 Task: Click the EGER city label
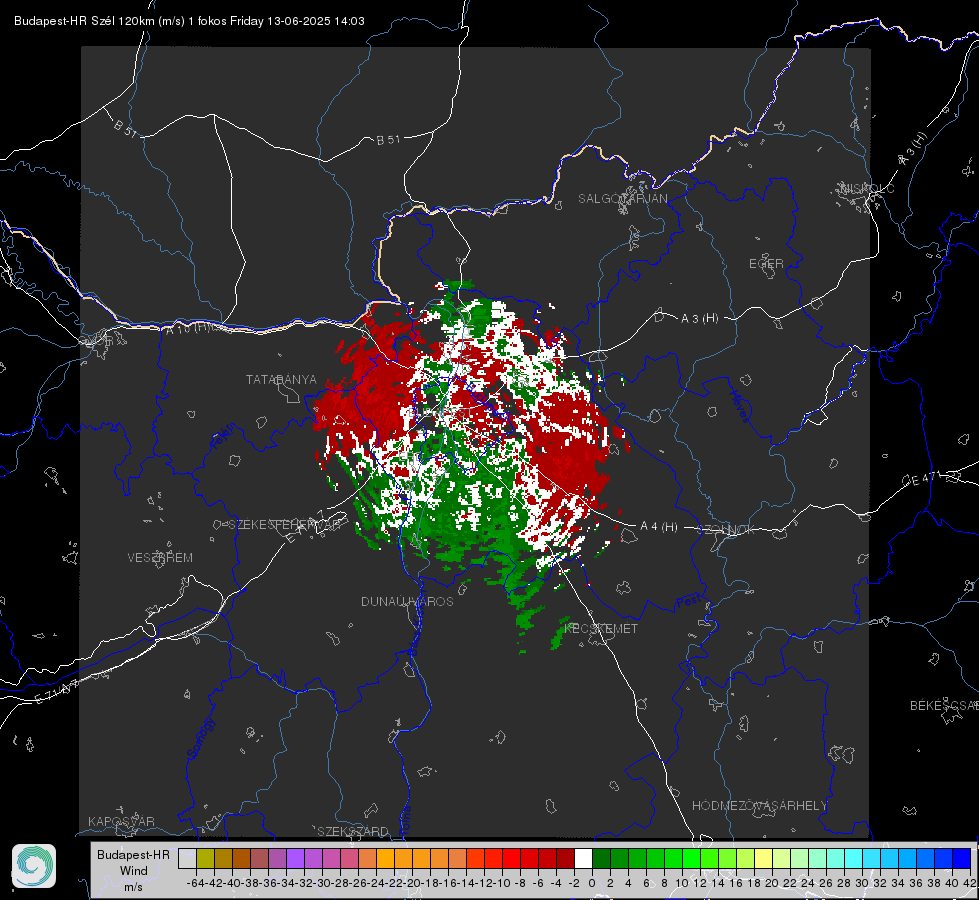tap(766, 264)
